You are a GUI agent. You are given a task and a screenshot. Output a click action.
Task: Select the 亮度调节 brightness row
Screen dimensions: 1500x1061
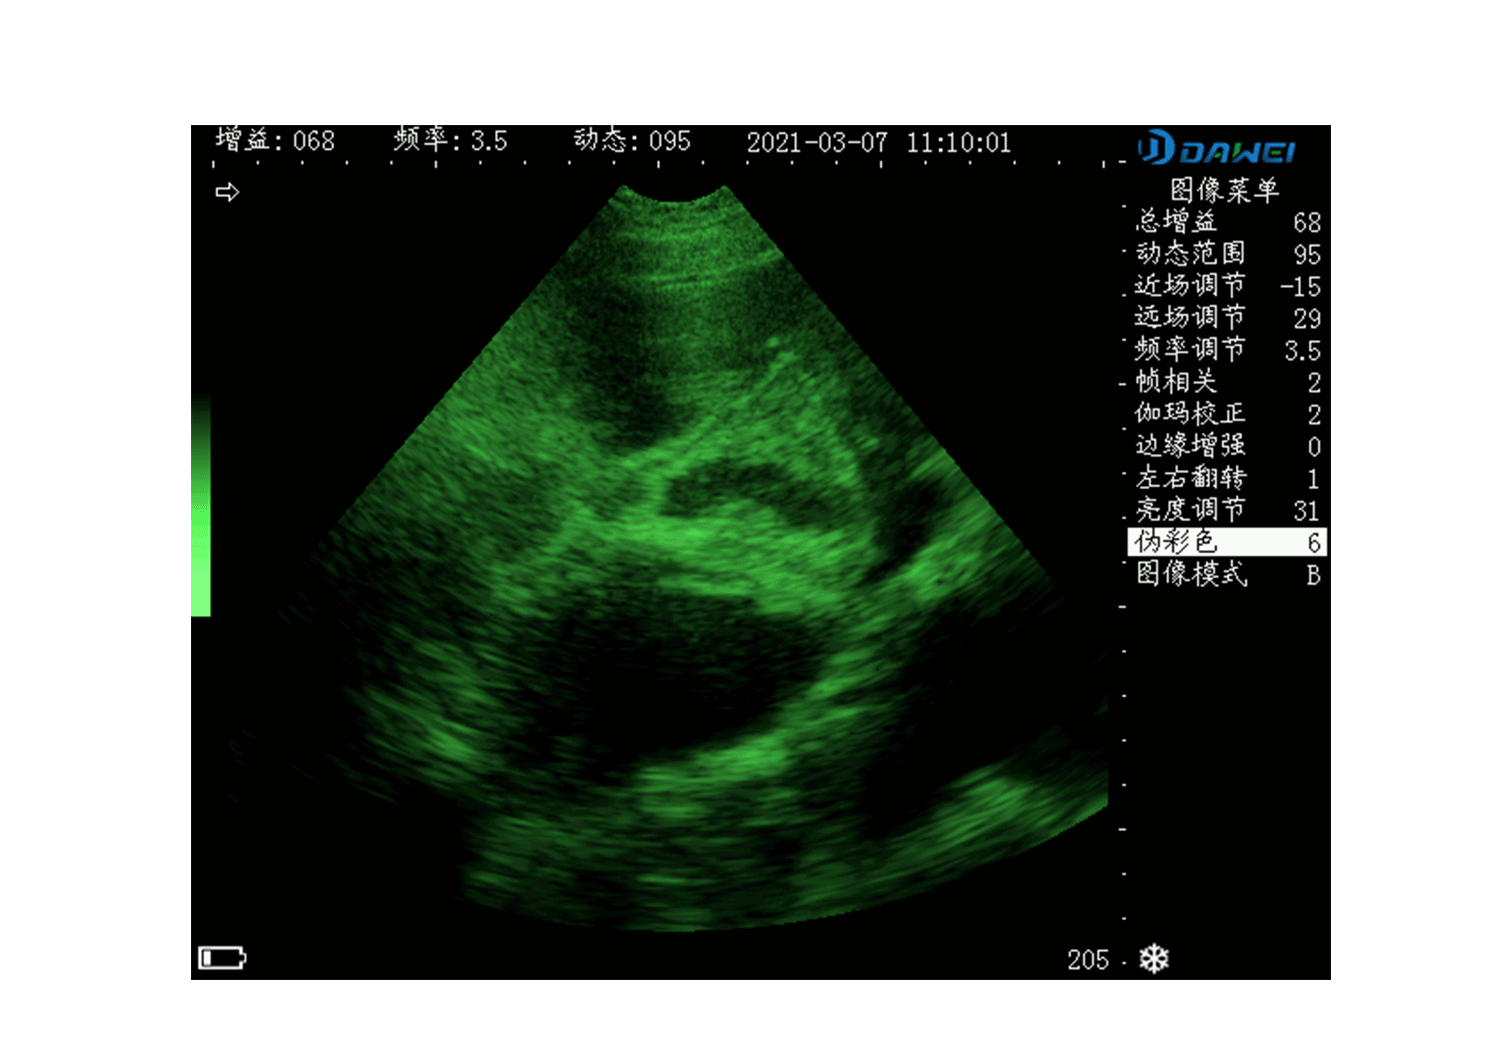[x=1227, y=510]
